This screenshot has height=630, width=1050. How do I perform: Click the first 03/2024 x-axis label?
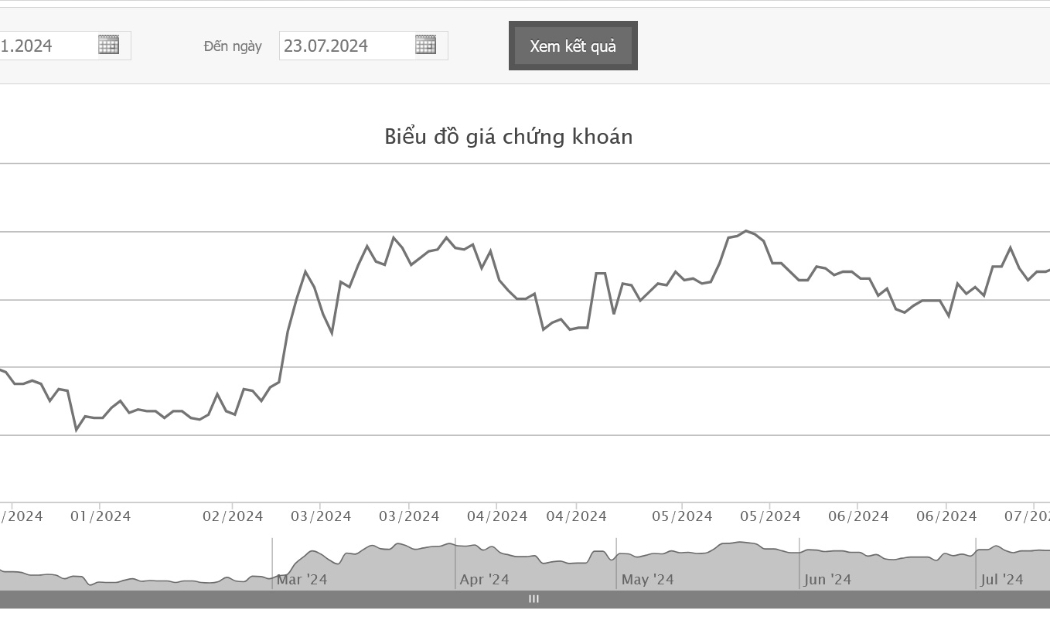coord(321,516)
